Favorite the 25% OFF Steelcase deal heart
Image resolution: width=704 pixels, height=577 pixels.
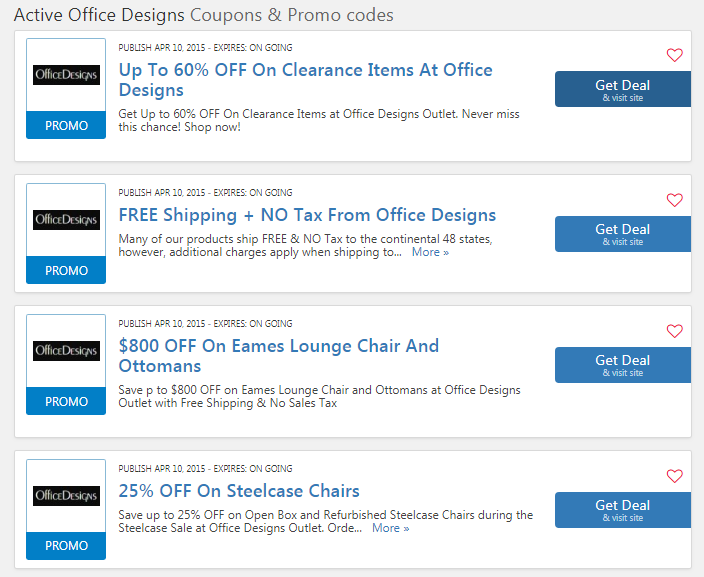[x=674, y=476]
